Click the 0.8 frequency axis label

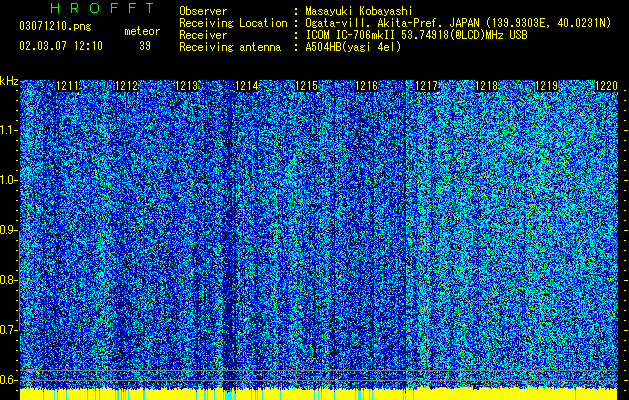[8, 280]
